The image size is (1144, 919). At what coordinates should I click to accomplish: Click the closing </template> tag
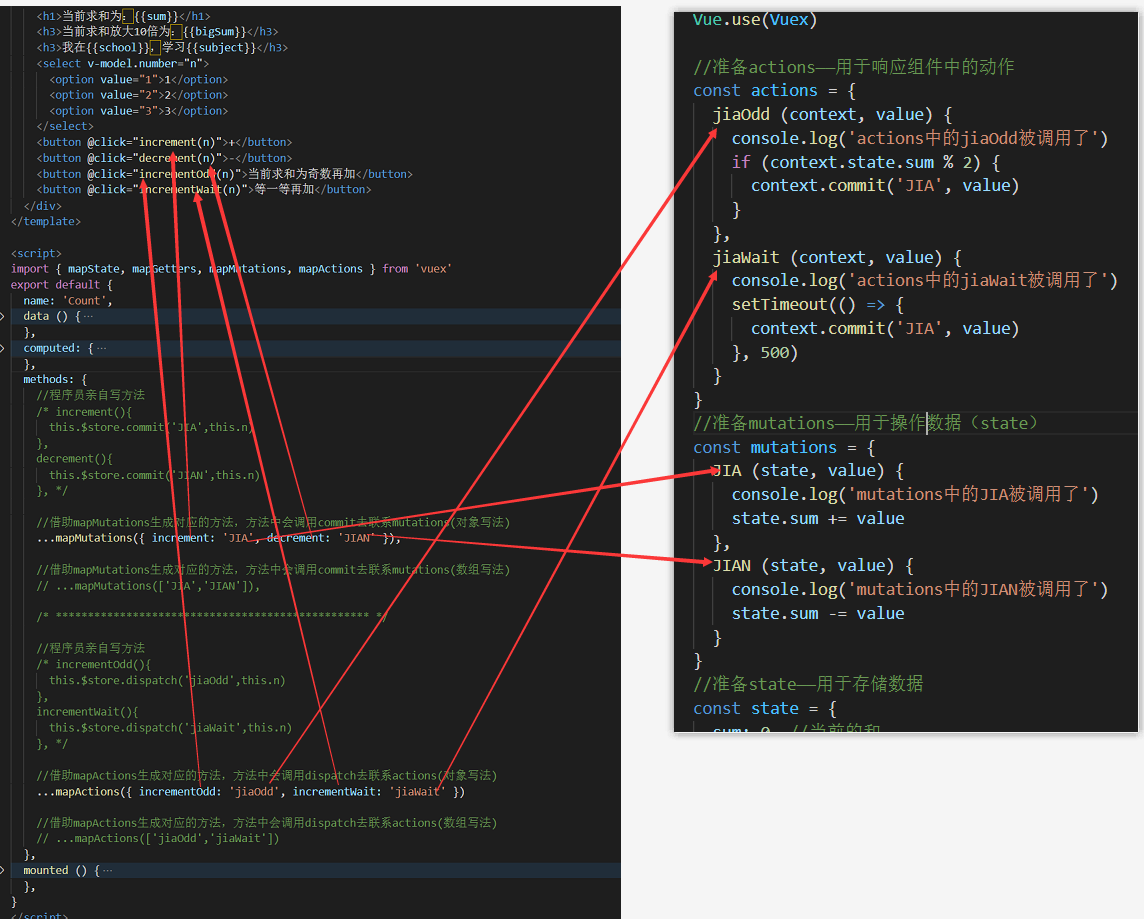point(46,221)
